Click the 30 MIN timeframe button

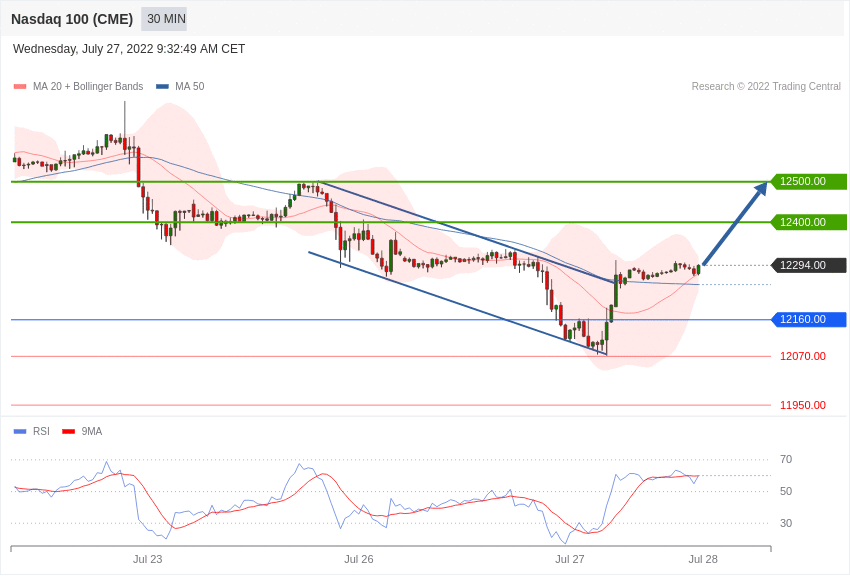[164, 19]
